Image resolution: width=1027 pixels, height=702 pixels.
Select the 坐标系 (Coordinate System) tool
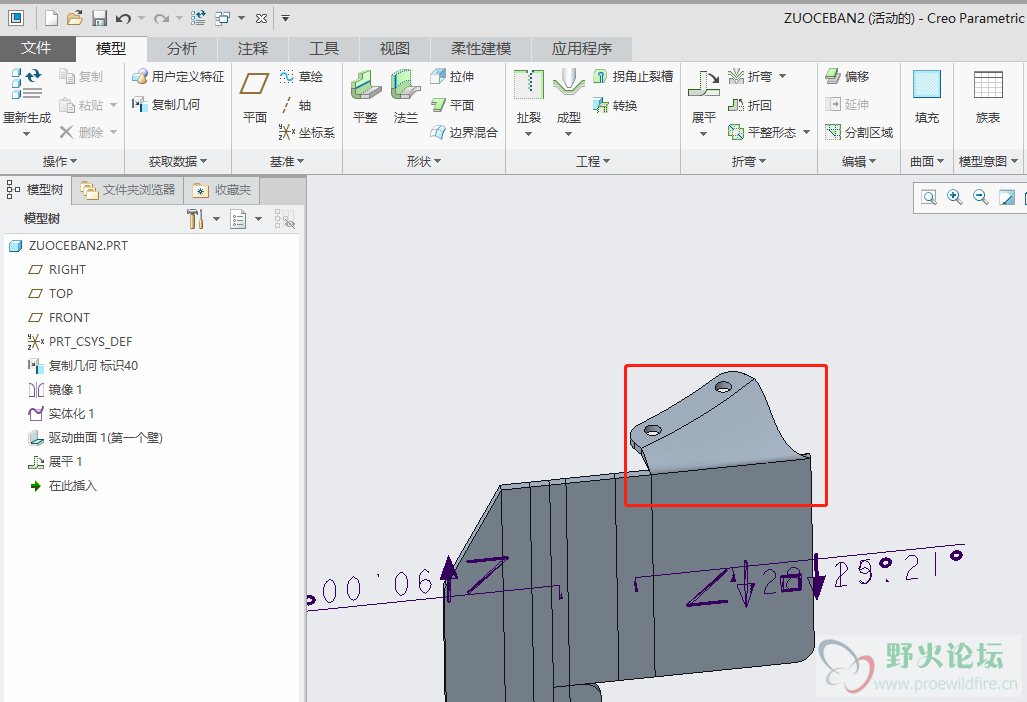[x=307, y=132]
